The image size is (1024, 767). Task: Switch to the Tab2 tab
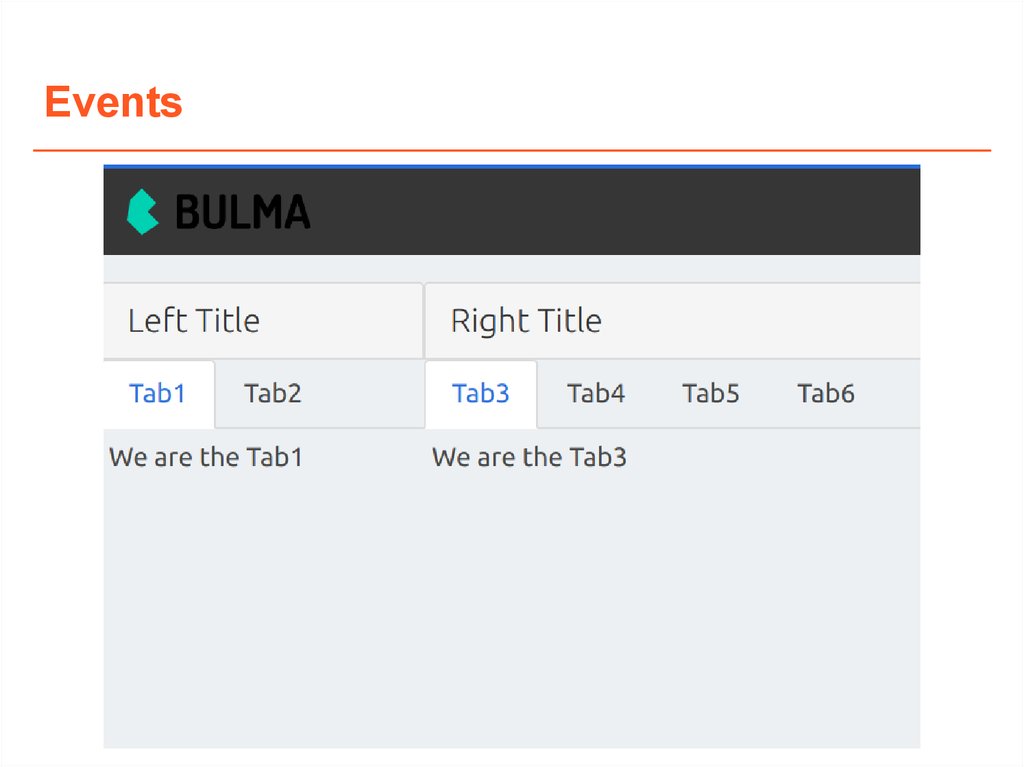click(272, 394)
